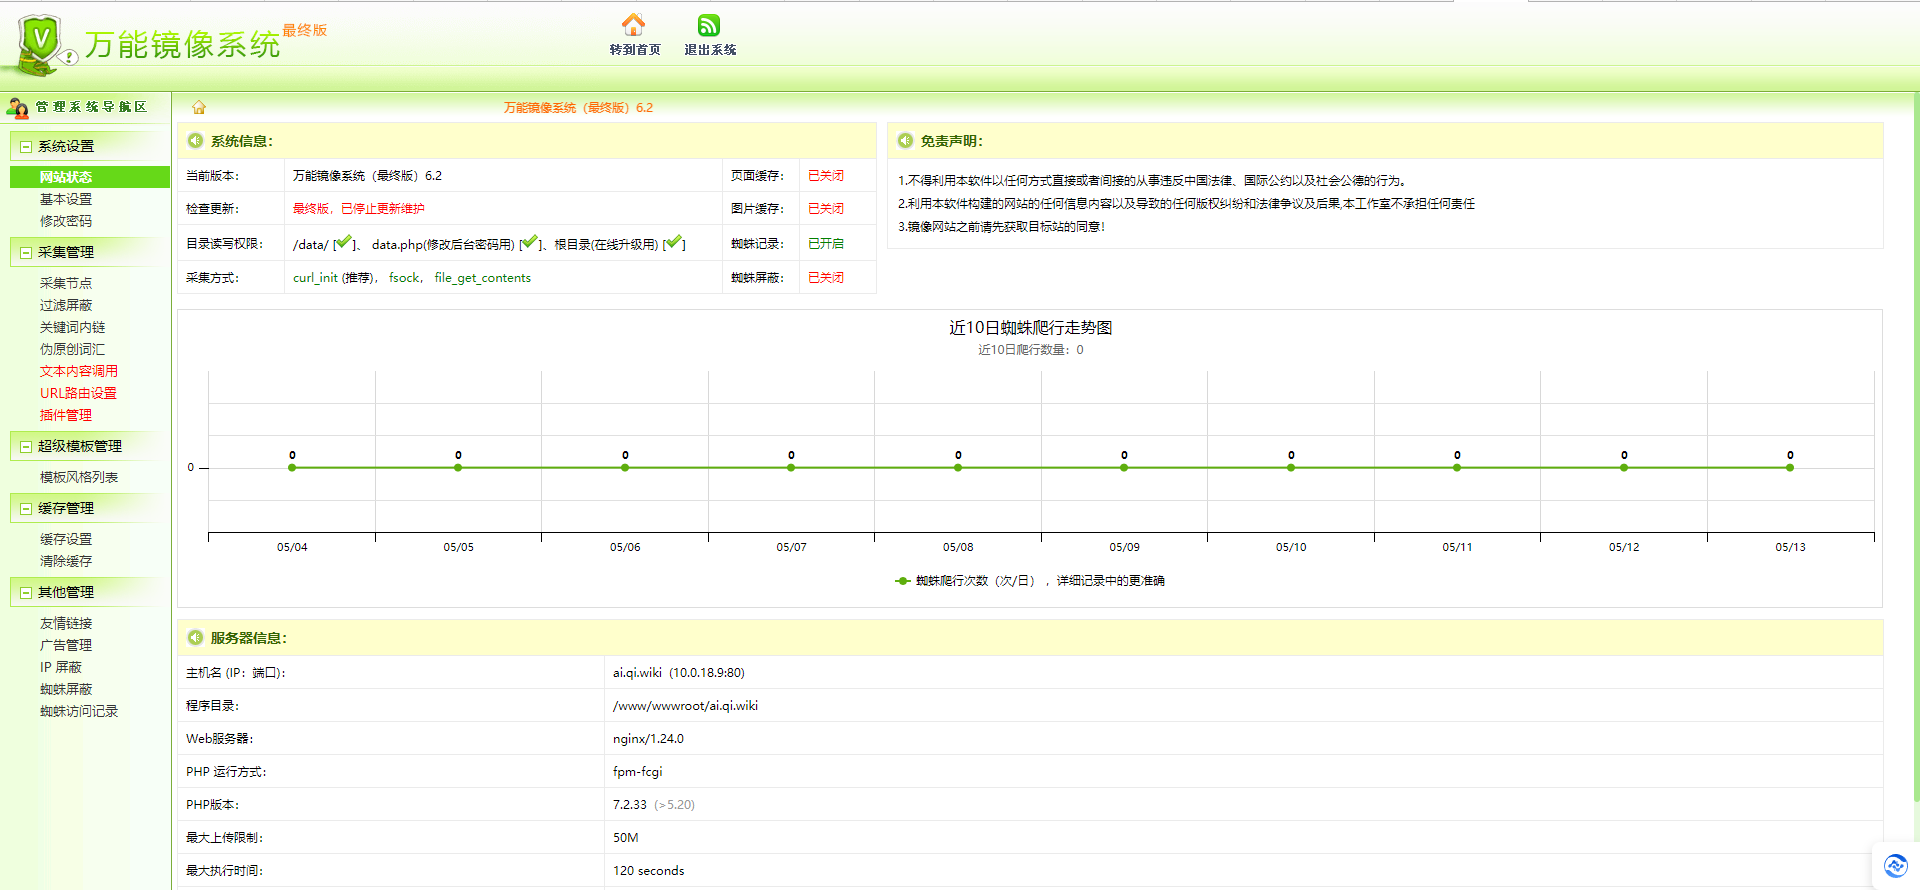
Task: Click the 50M upload limit value
Action: [626, 837]
